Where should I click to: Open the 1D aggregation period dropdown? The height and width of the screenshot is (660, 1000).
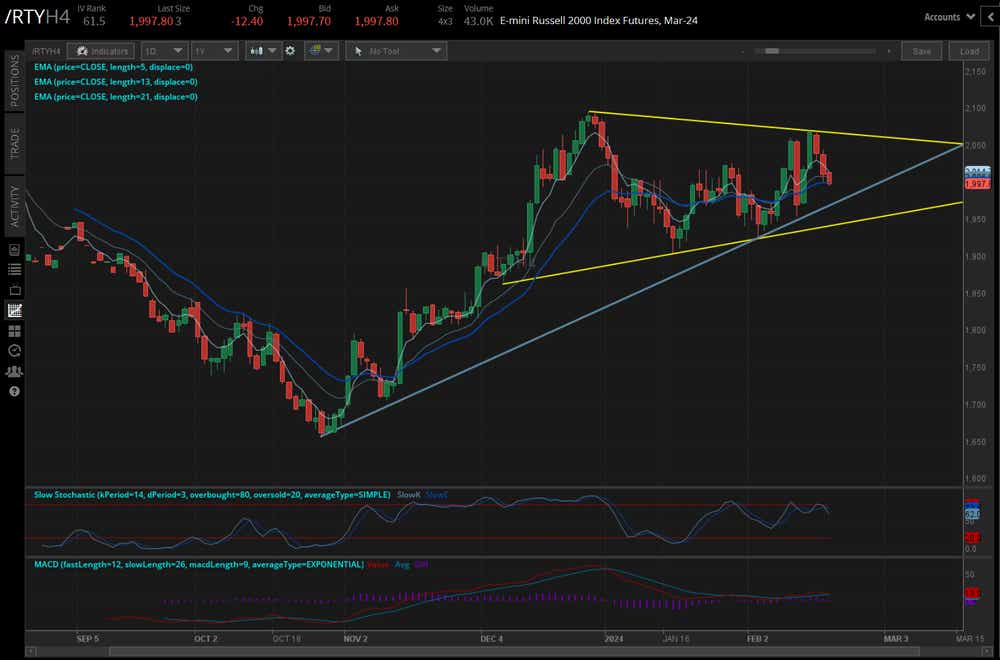click(x=164, y=51)
